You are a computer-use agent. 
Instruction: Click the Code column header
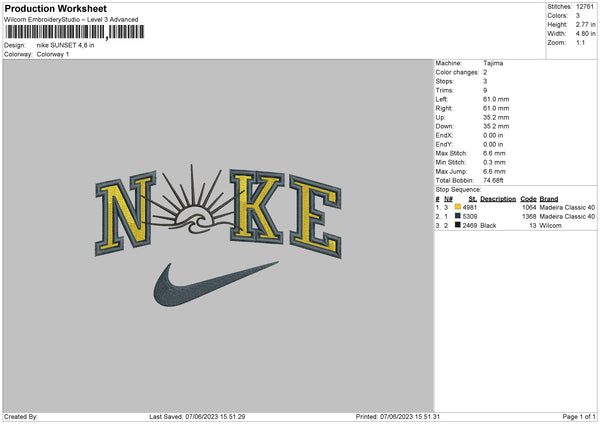coord(528,199)
